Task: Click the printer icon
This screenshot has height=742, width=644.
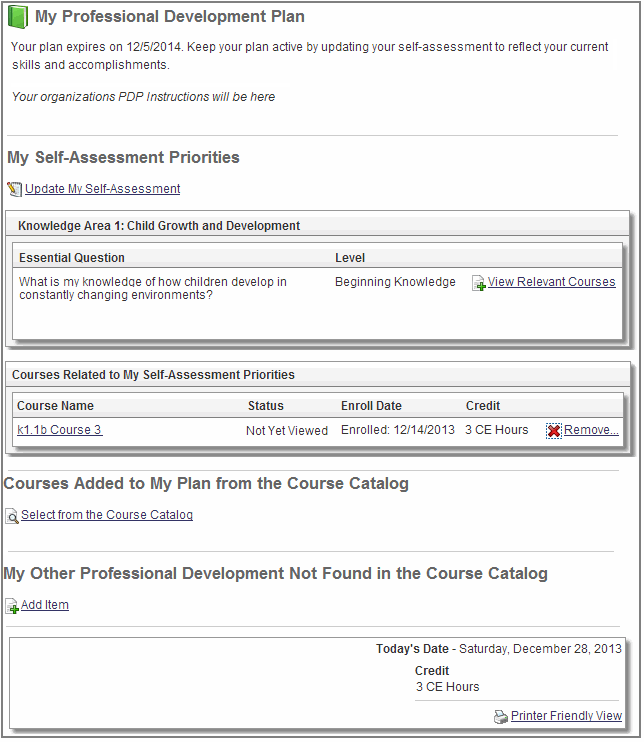Action: 501,717
